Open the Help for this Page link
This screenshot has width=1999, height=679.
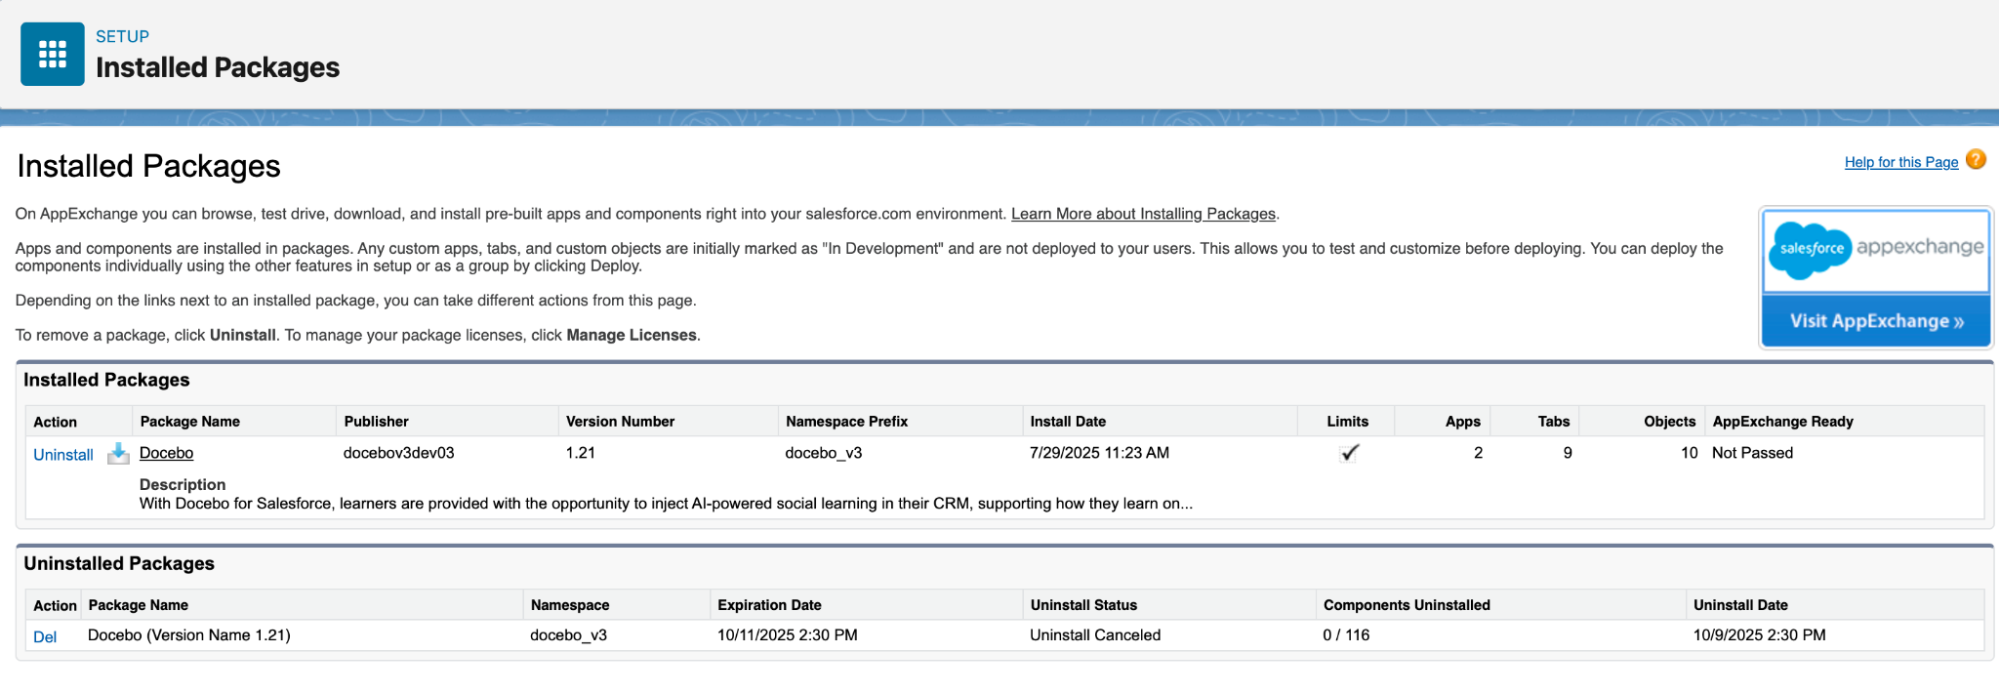[x=1900, y=162]
